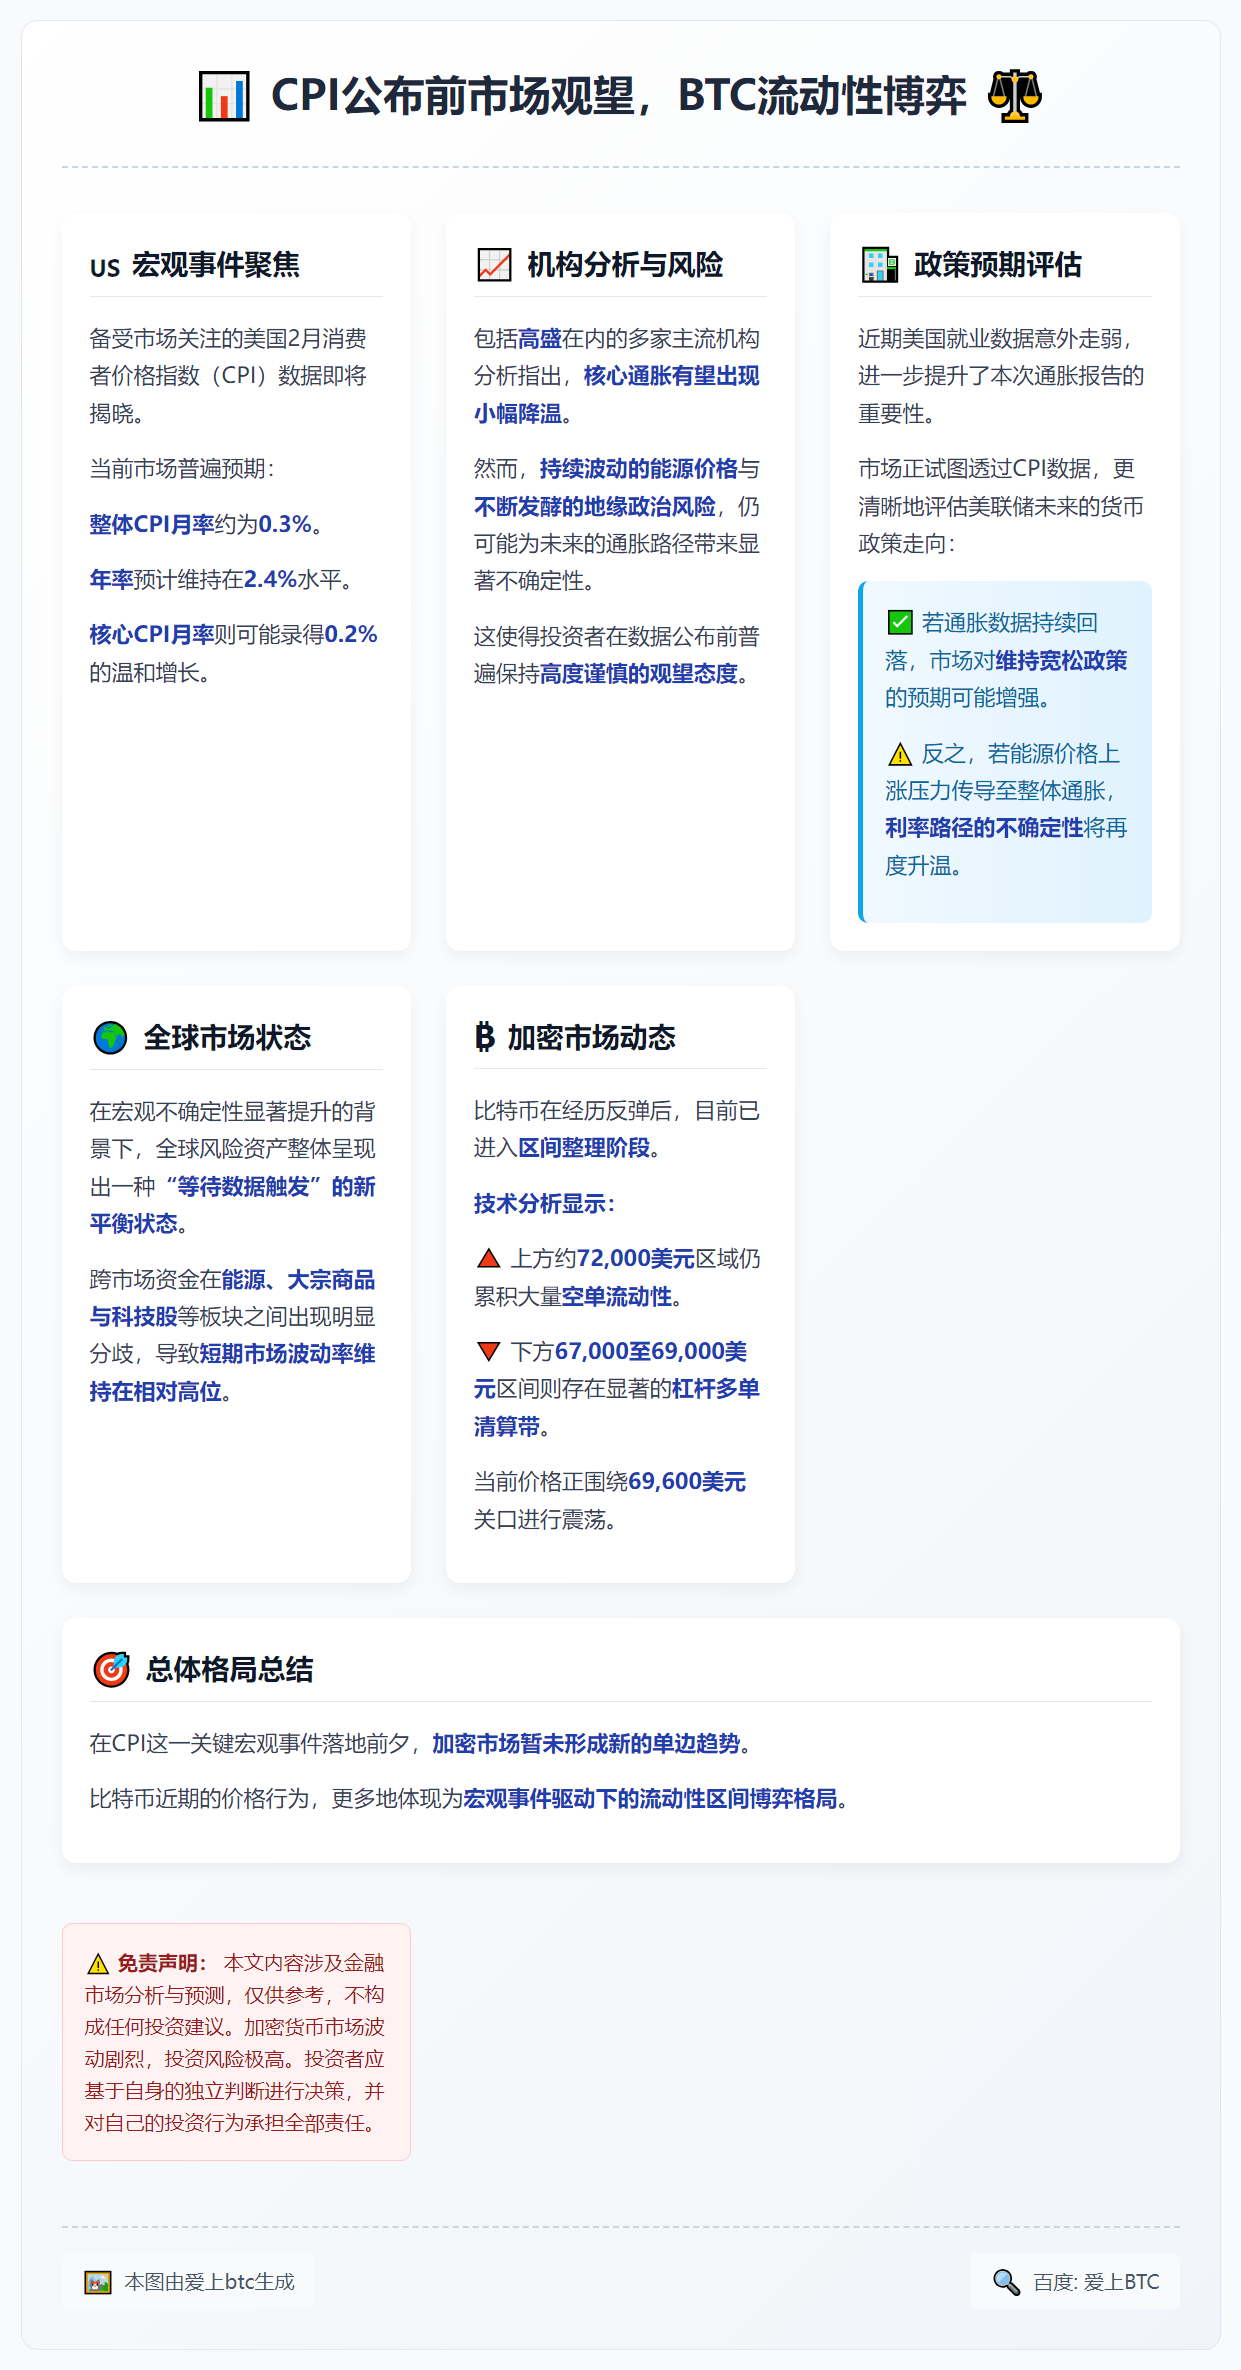Click 不断发酵的地缘政治风险 highlighted phrase
The image size is (1241, 2370).
click(x=595, y=507)
